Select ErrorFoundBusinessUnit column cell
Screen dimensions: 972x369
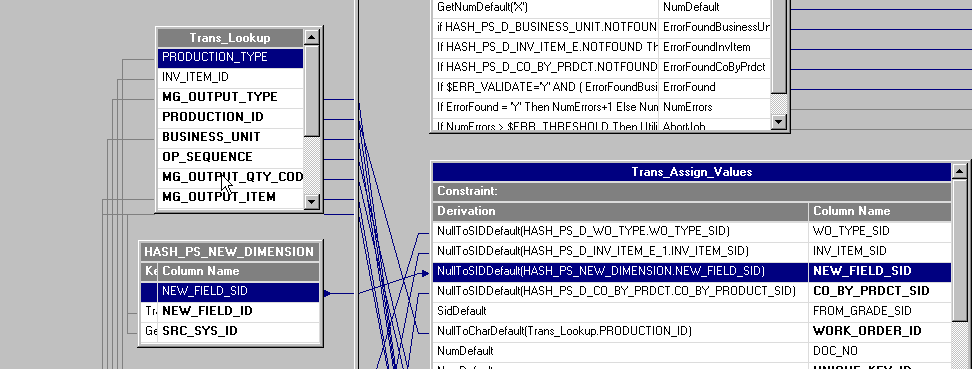715,27
